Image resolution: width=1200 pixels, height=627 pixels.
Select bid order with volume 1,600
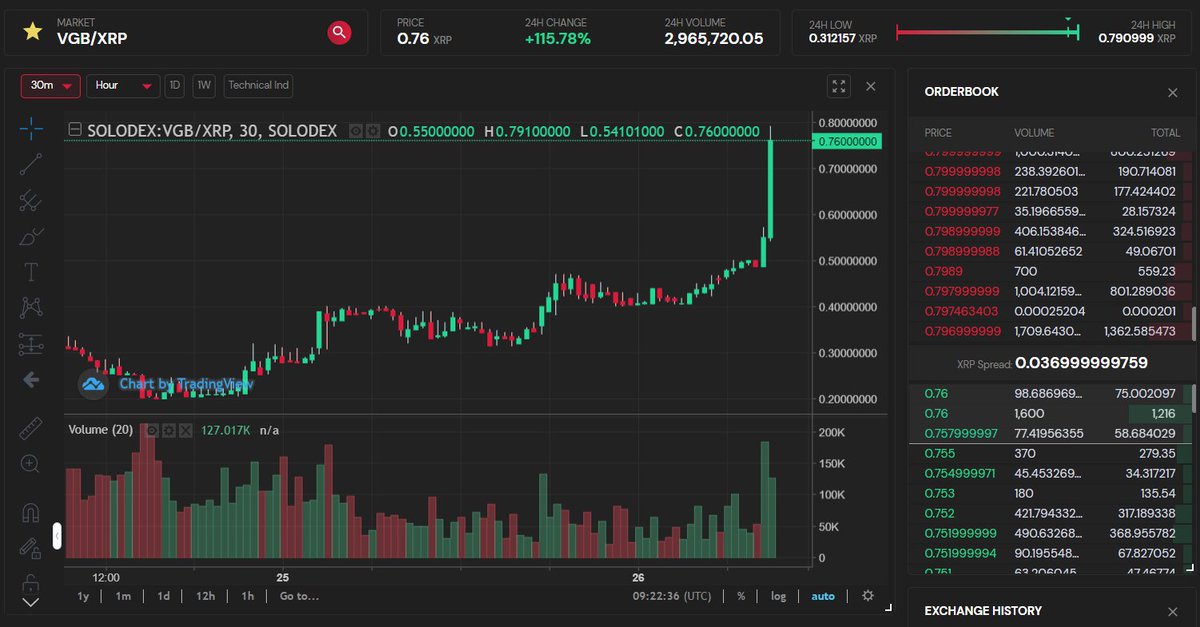click(x=1048, y=413)
